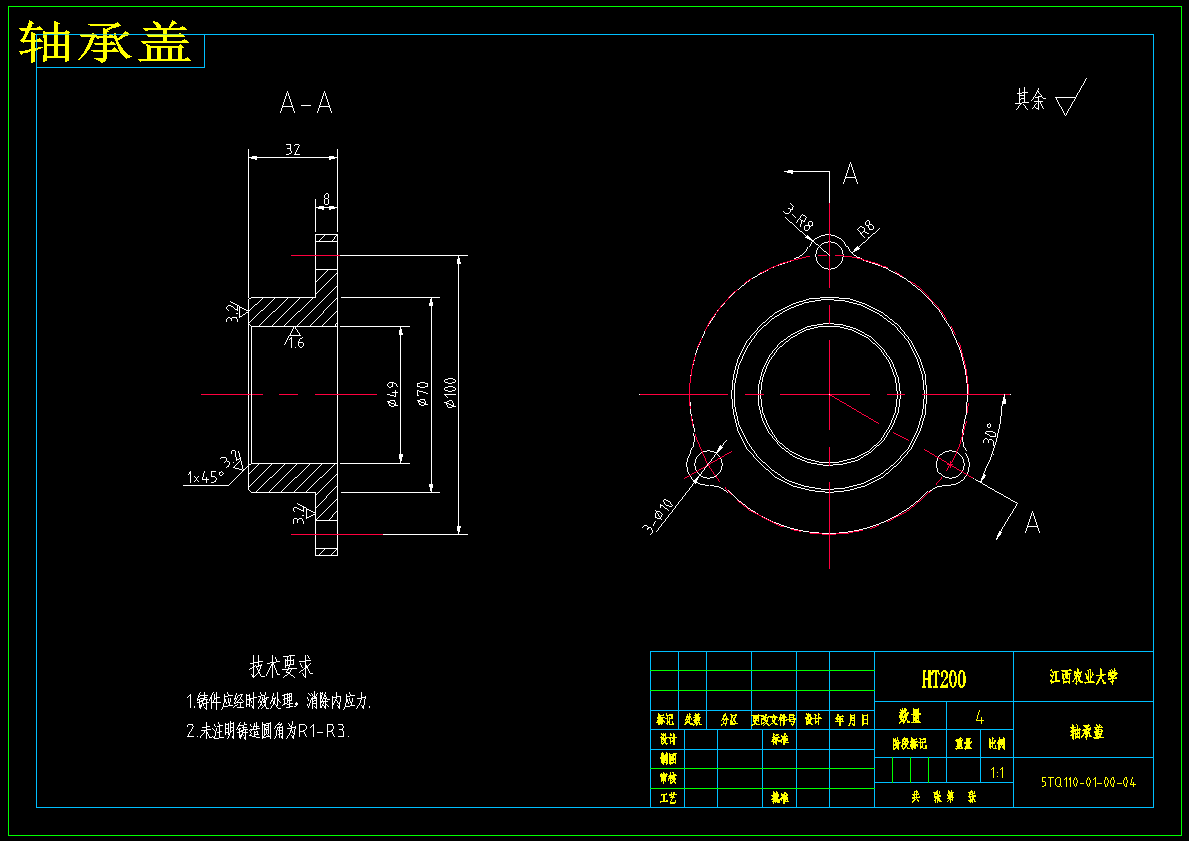Select the 标记 header cell
The image size is (1189, 841).
665,720
